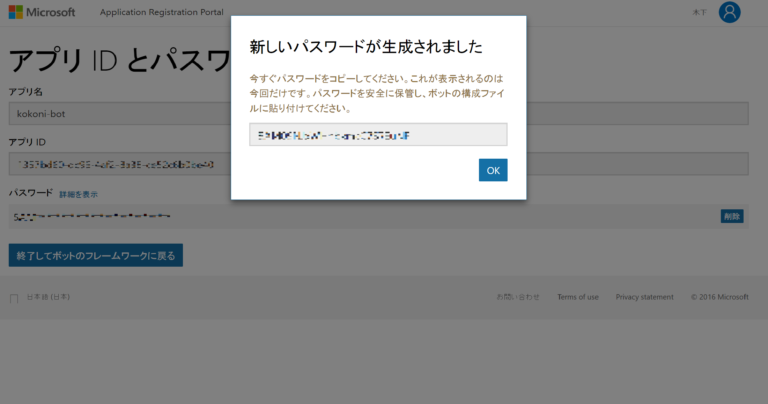Click the 新しいパスワードが生成されました dialog title
Image resolution: width=768 pixels, height=404 pixels.
pos(365,47)
